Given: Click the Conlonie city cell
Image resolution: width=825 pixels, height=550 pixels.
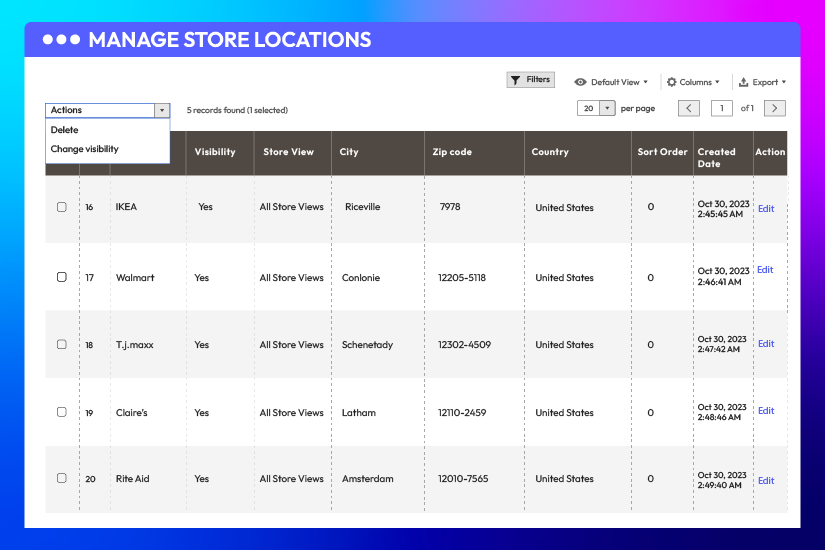Looking at the screenshot, I should 361,278.
